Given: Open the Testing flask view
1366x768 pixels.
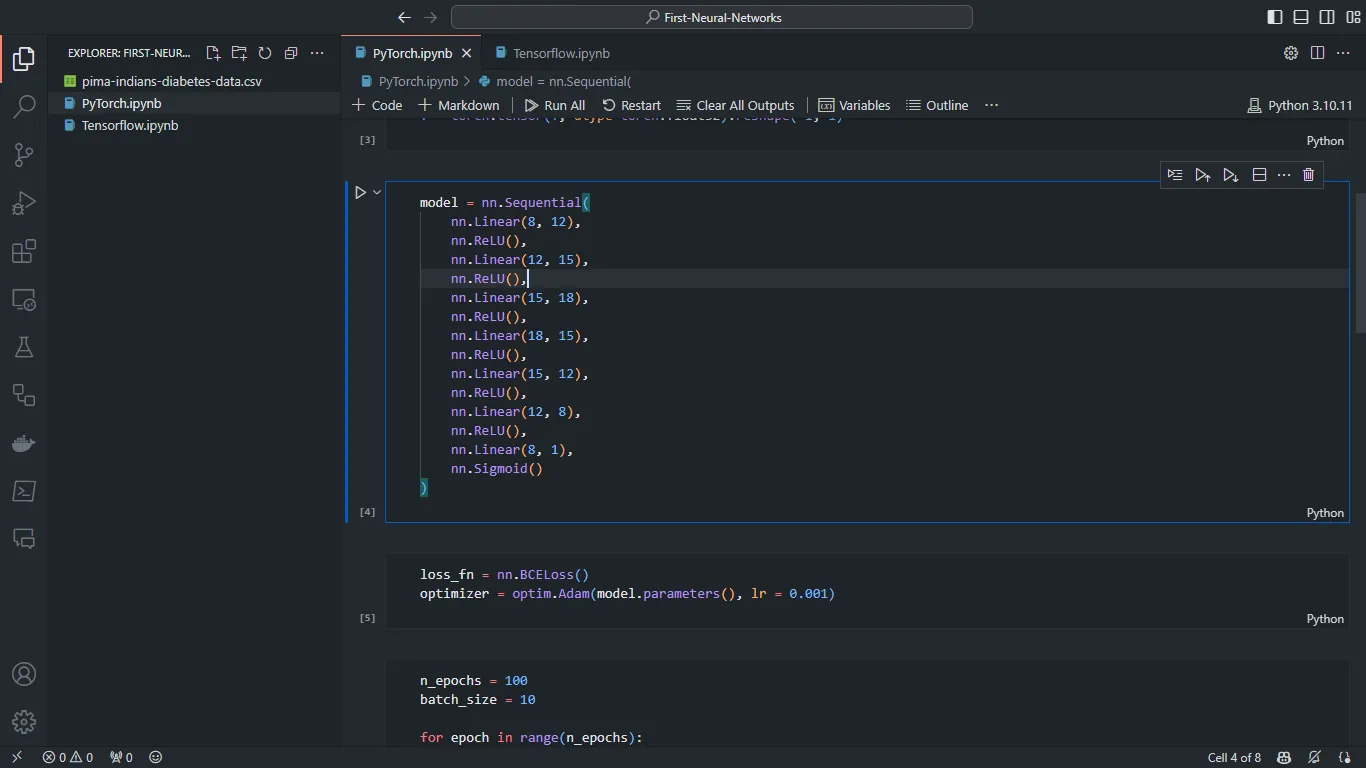Looking at the screenshot, I should point(24,347).
